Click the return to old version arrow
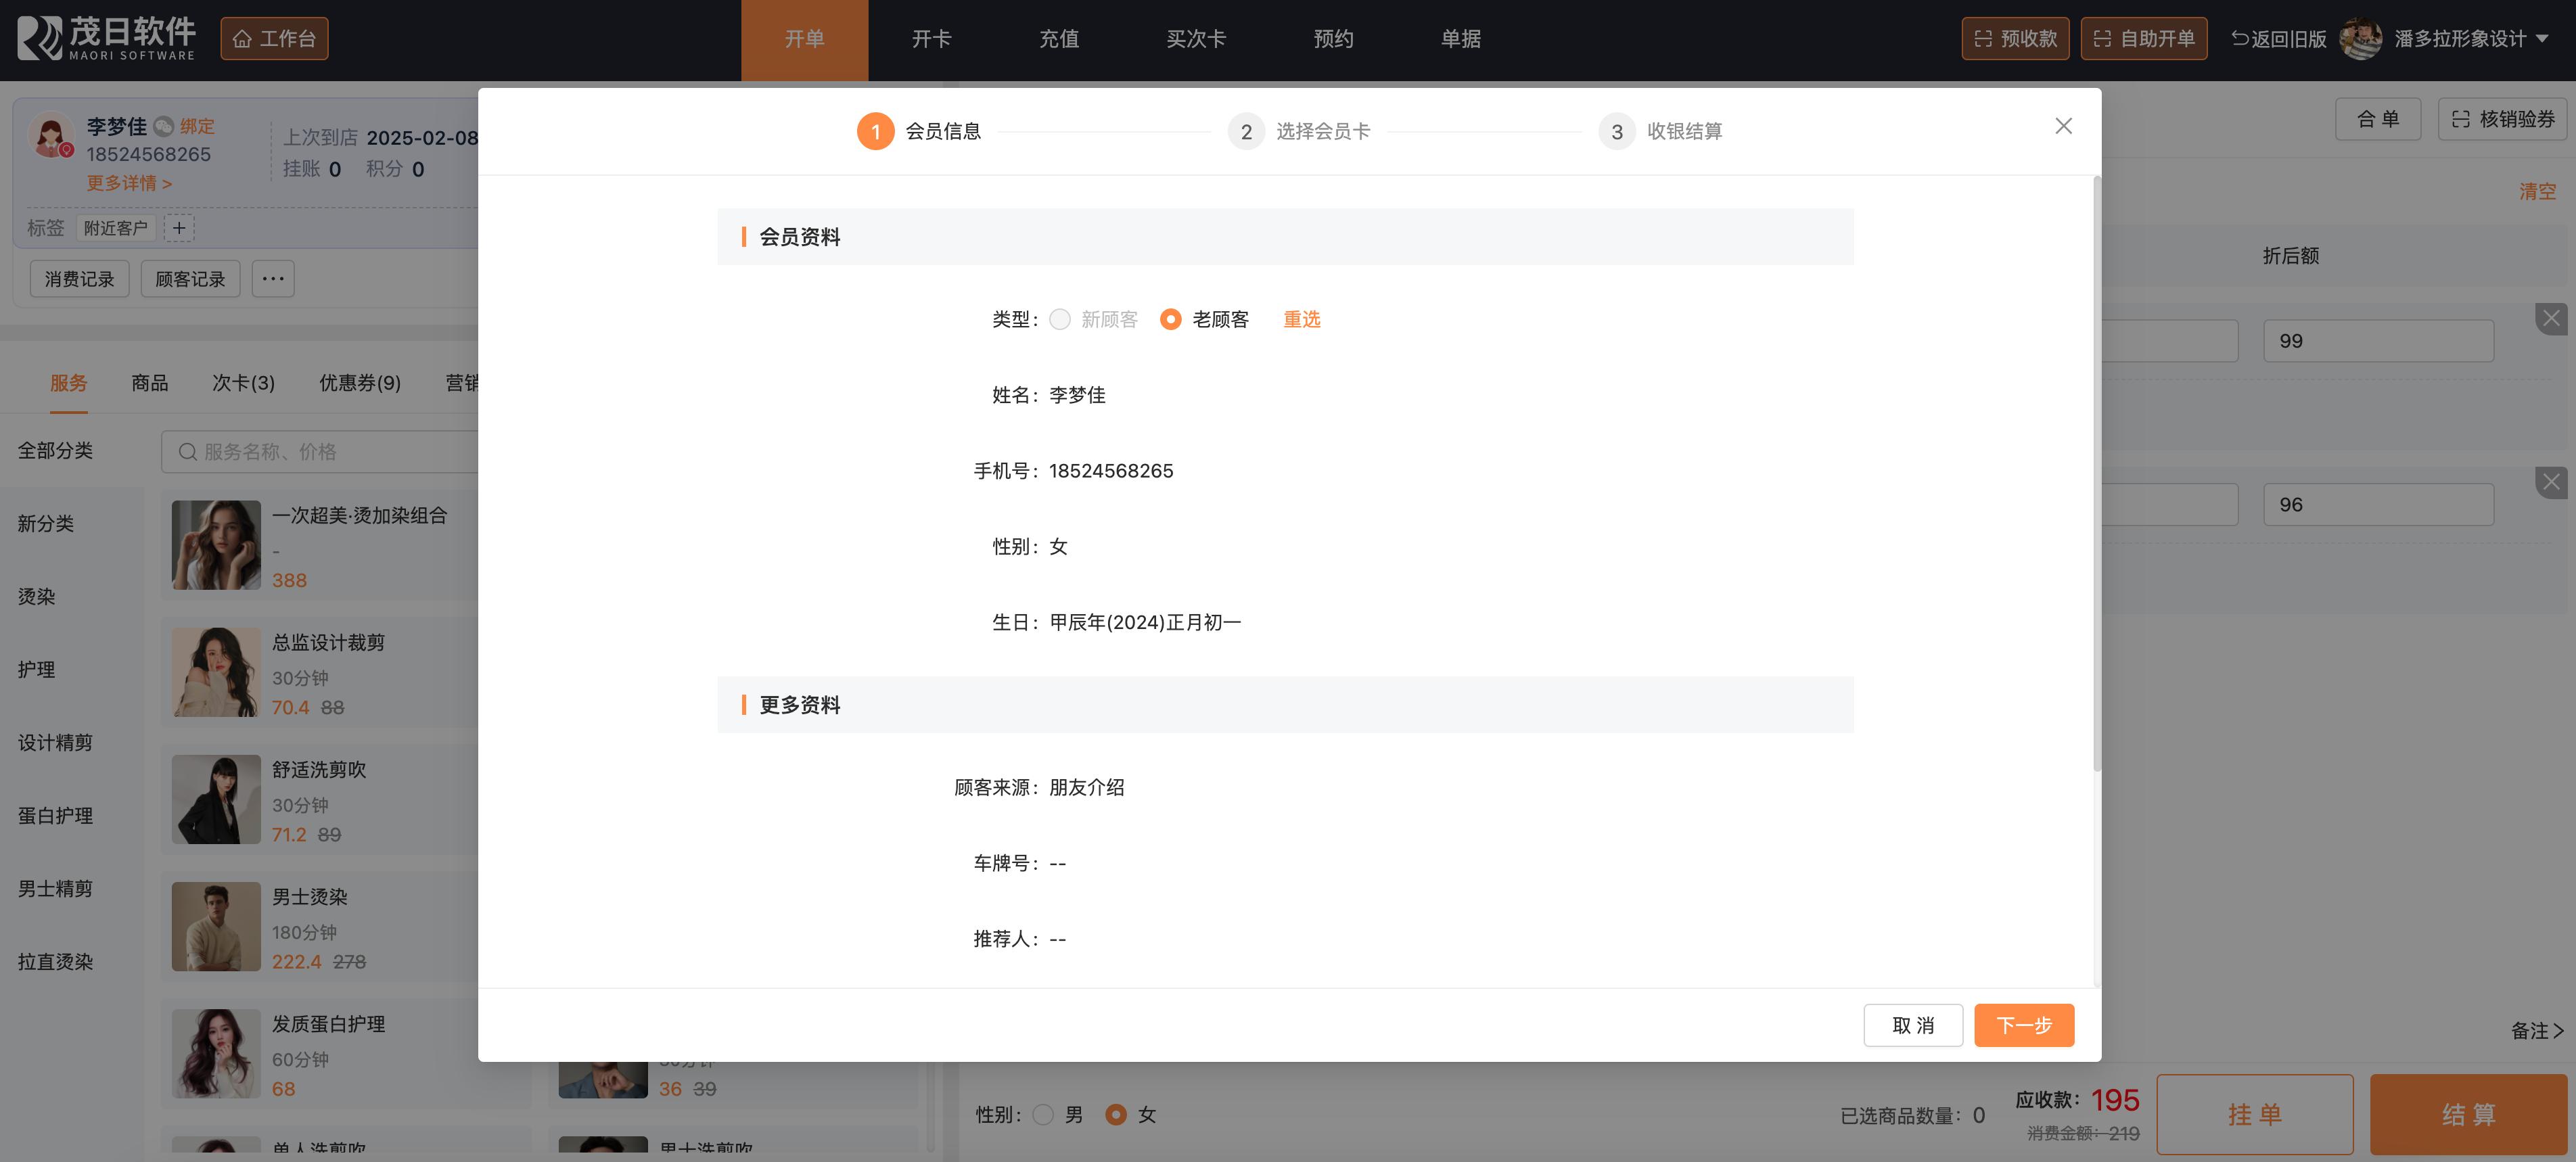The width and height of the screenshot is (2576, 1162). point(2240,39)
